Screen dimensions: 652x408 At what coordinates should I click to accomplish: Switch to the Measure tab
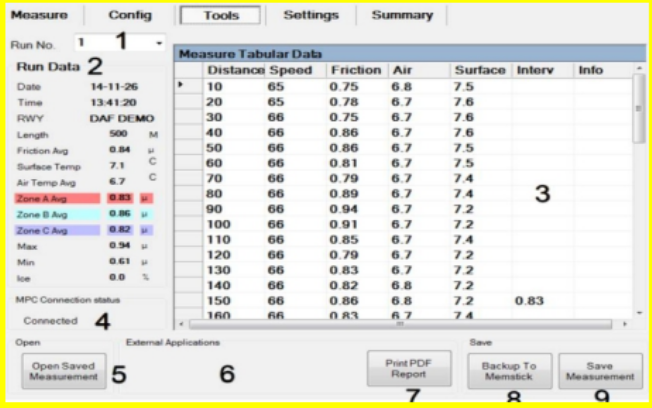pos(40,15)
